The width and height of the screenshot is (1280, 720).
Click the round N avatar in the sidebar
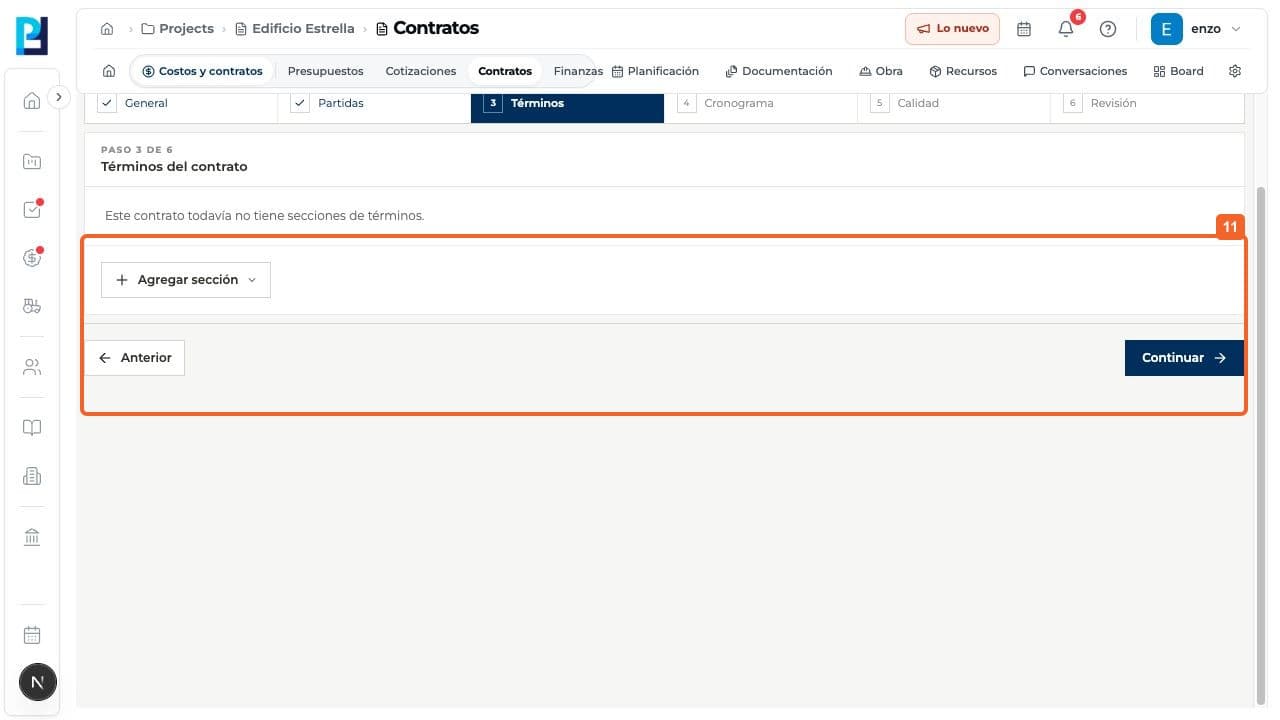pyautogui.click(x=38, y=683)
